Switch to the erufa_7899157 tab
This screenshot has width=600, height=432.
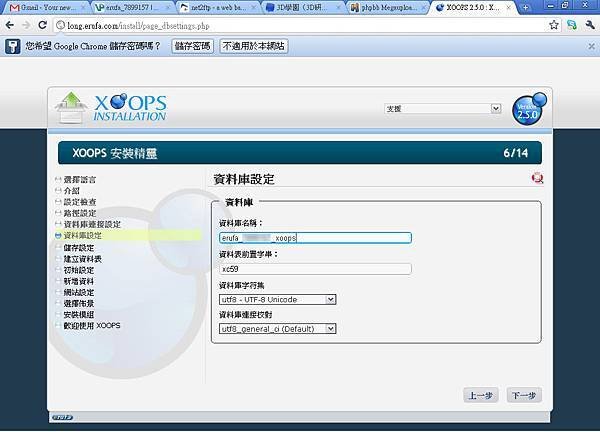coord(132,7)
